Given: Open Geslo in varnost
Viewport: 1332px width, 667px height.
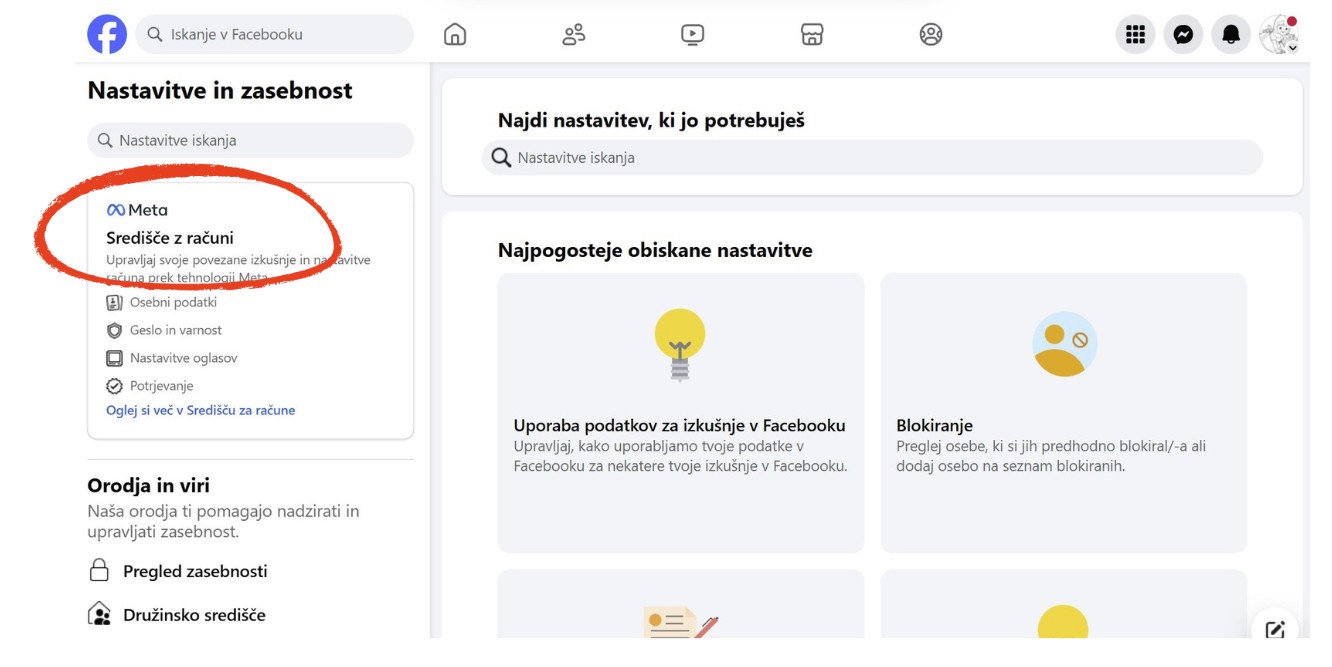Looking at the screenshot, I should pyautogui.click(x=176, y=330).
